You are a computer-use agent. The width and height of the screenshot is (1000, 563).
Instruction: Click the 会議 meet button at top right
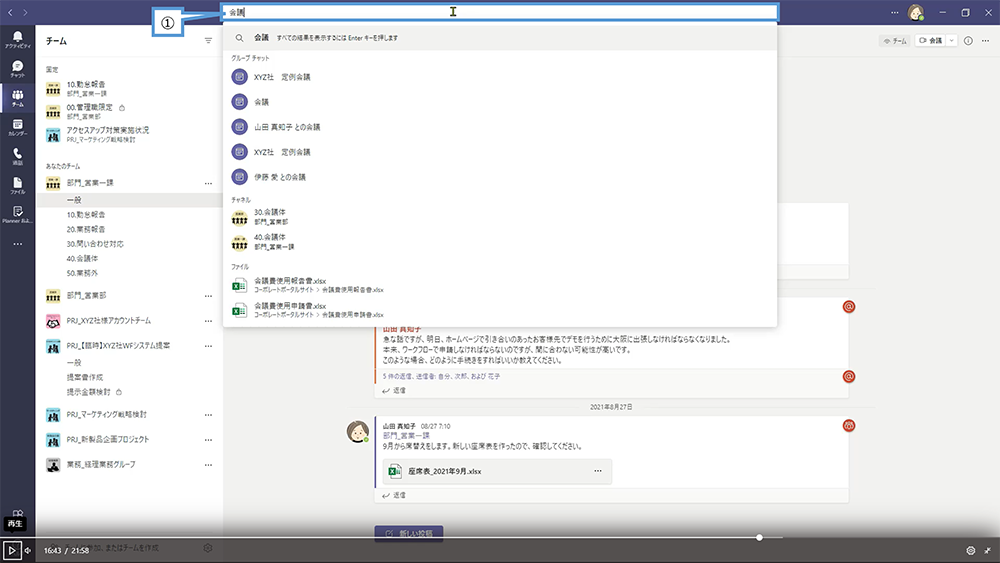pos(931,40)
